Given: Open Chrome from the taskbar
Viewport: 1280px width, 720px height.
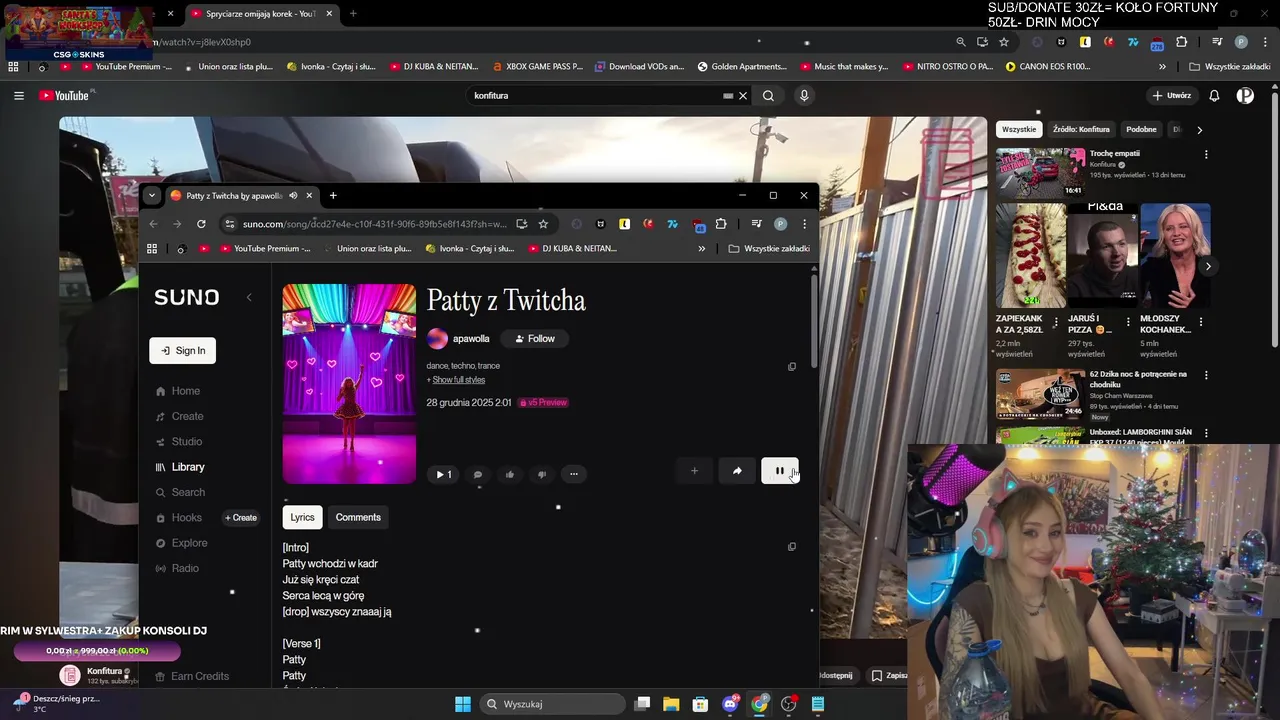Looking at the screenshot, I should [x=760, y=704].
